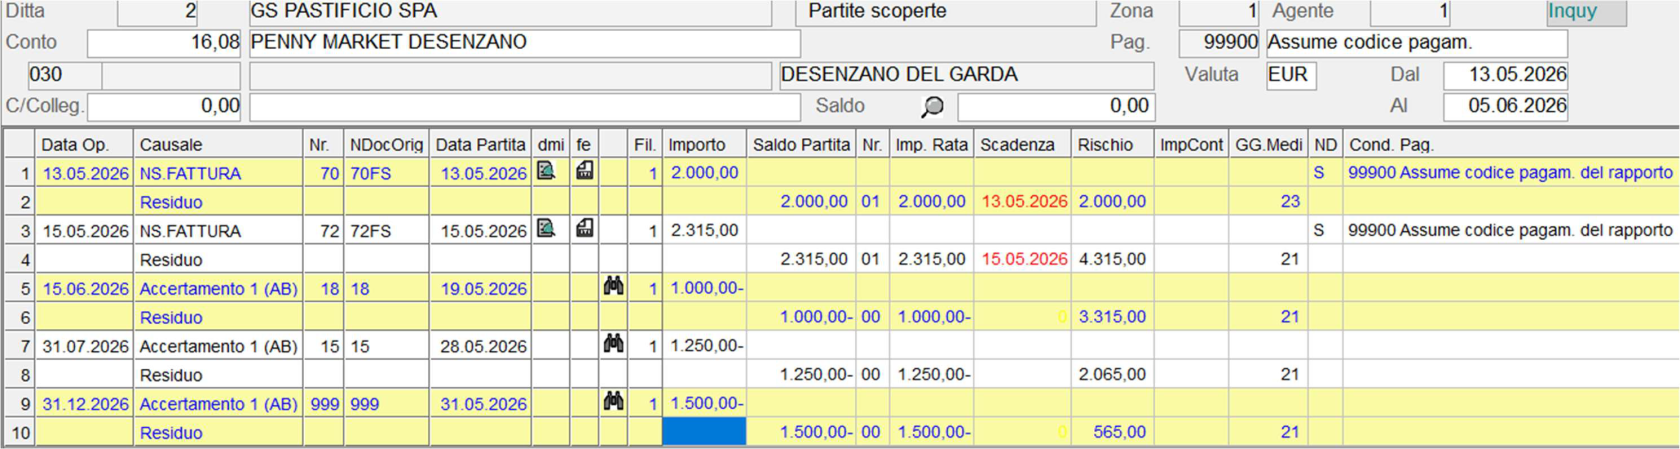1680x449 pixels.
Task: Click the 2.065,00 rischio cell
Action: click(1112, 374)
